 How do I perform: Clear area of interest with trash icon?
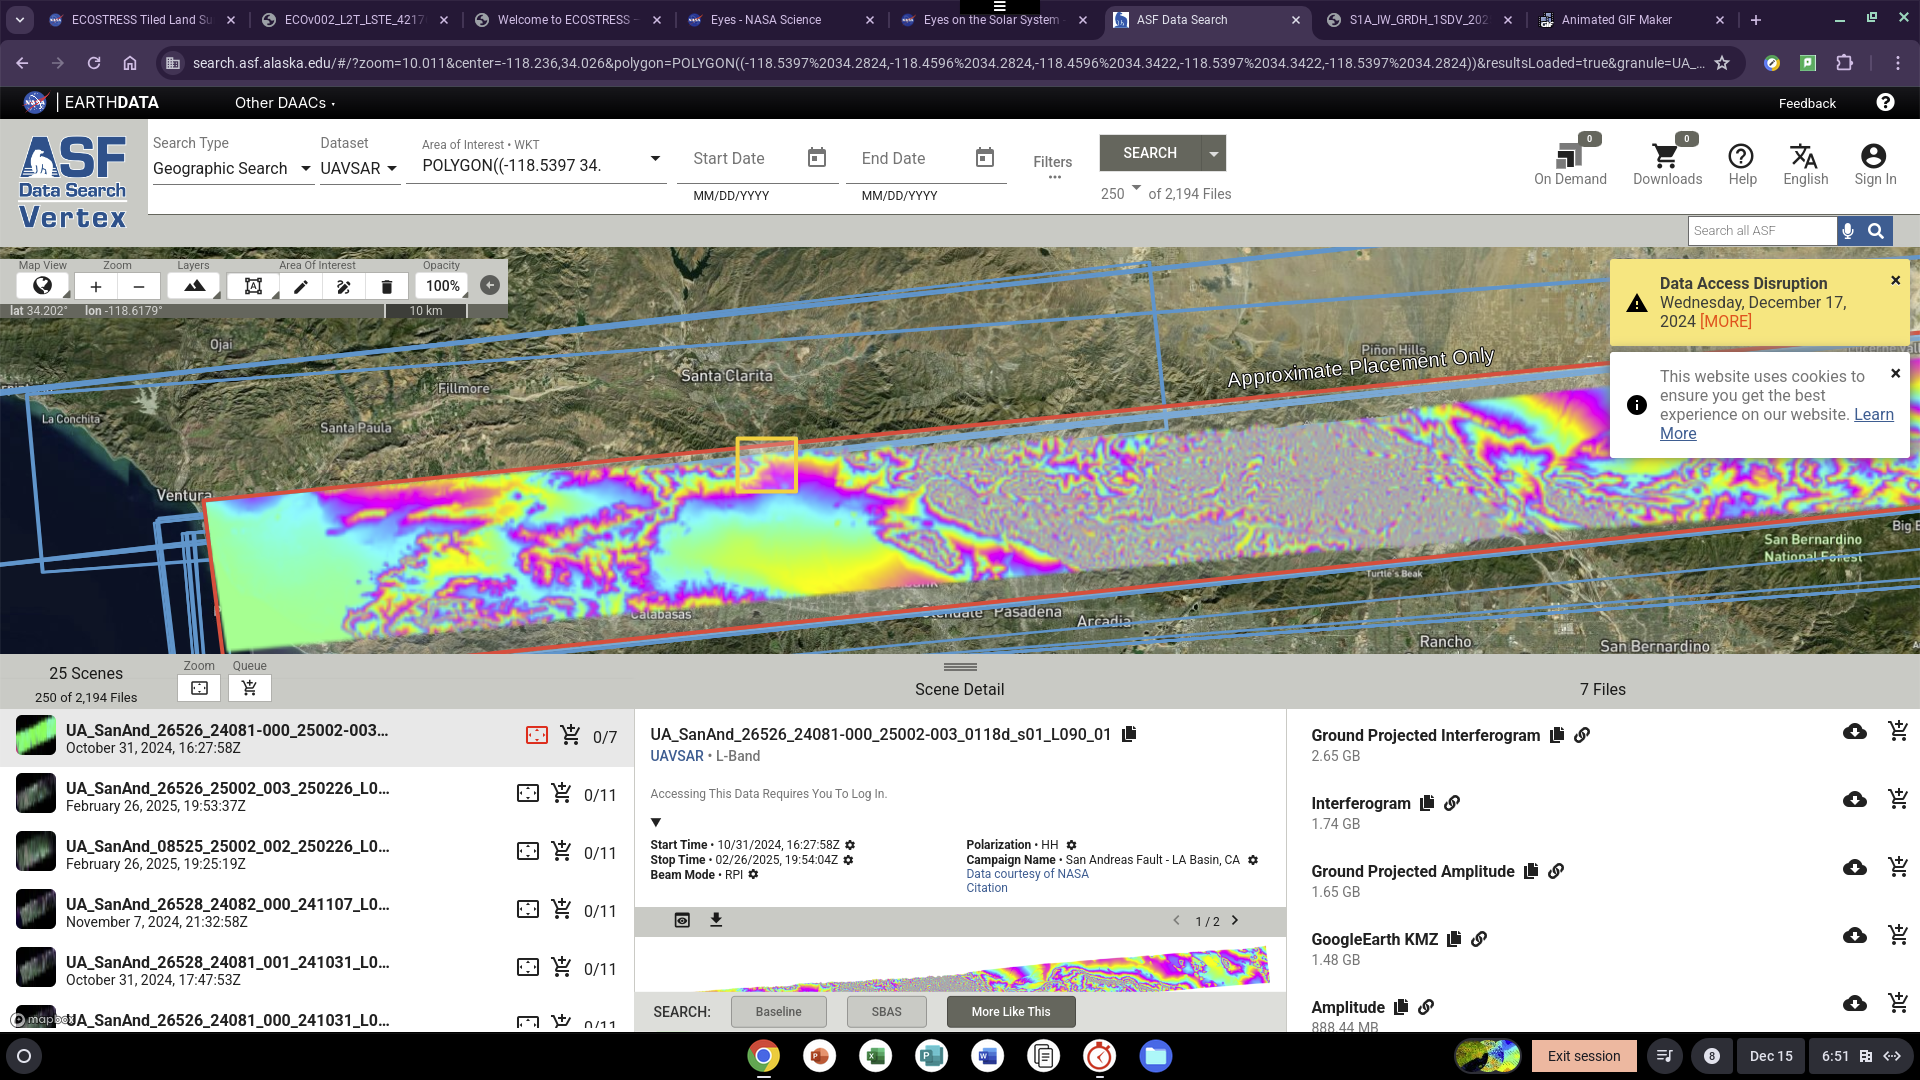tap(387, 286)
